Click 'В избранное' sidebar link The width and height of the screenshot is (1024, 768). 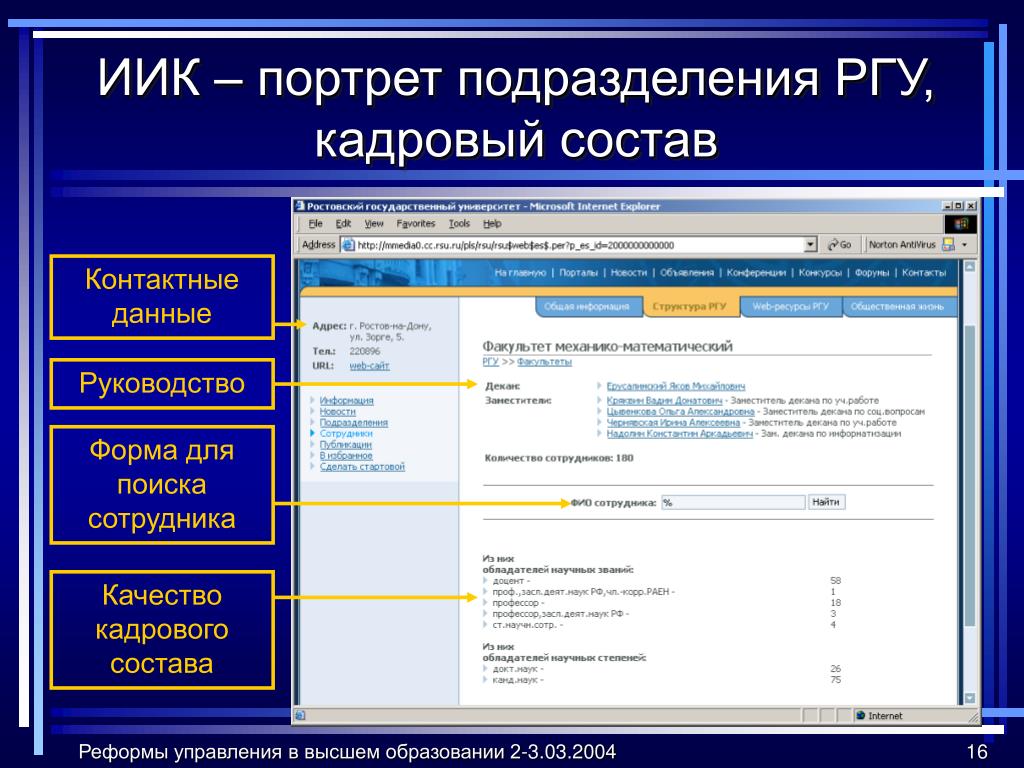(345, 456)
